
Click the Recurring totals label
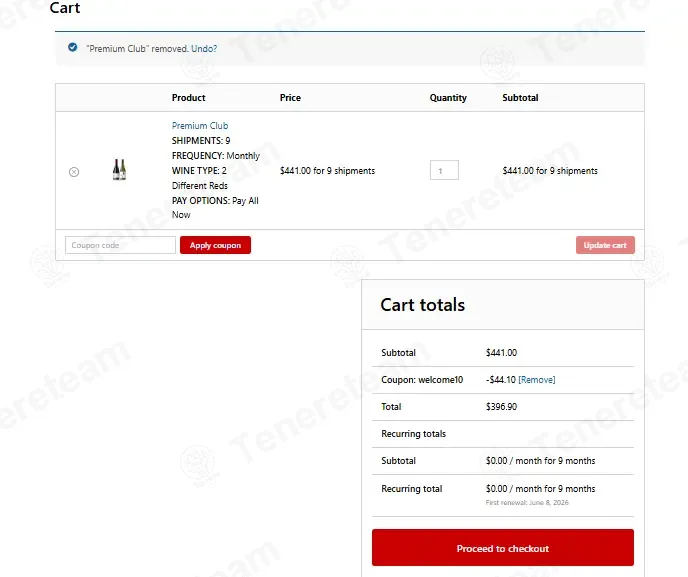(x=413, y=434)
